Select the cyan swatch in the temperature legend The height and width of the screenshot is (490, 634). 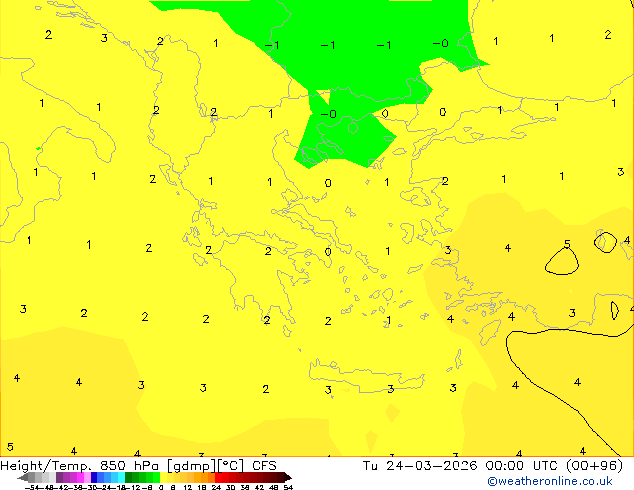tap(121, 478)
